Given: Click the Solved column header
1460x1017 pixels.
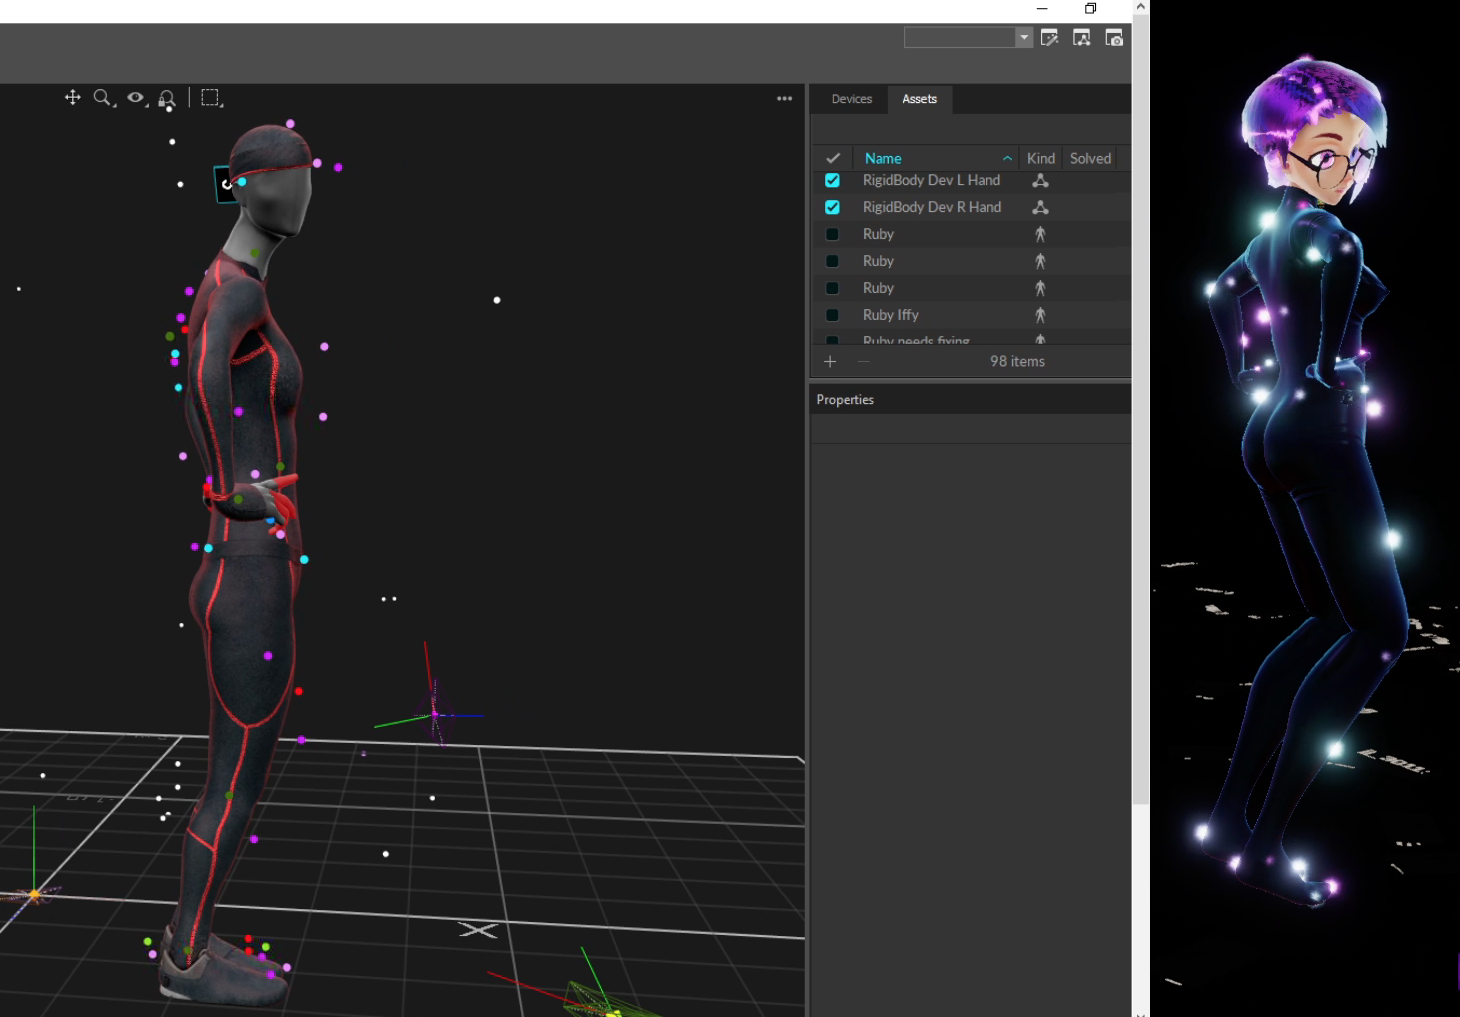Looking at the screenshot, I should [1090, 158].
